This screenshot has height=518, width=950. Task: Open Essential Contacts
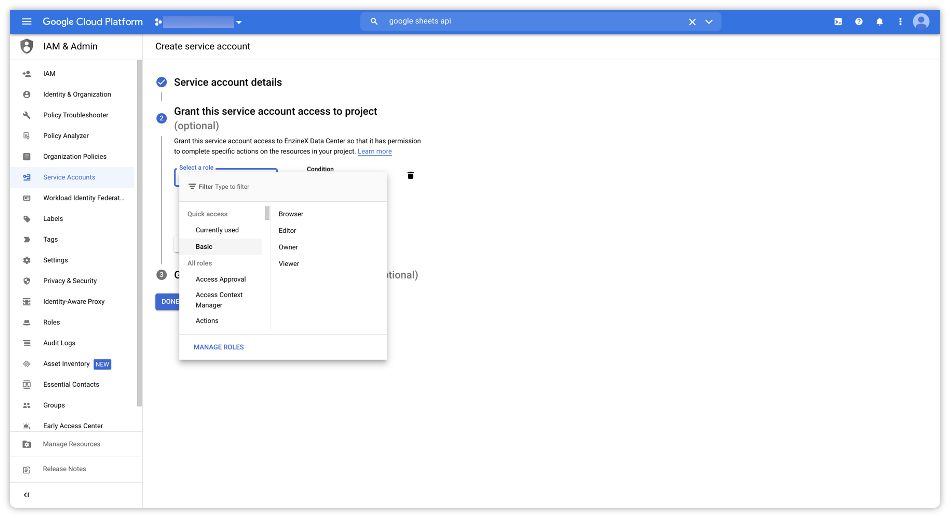73,385
